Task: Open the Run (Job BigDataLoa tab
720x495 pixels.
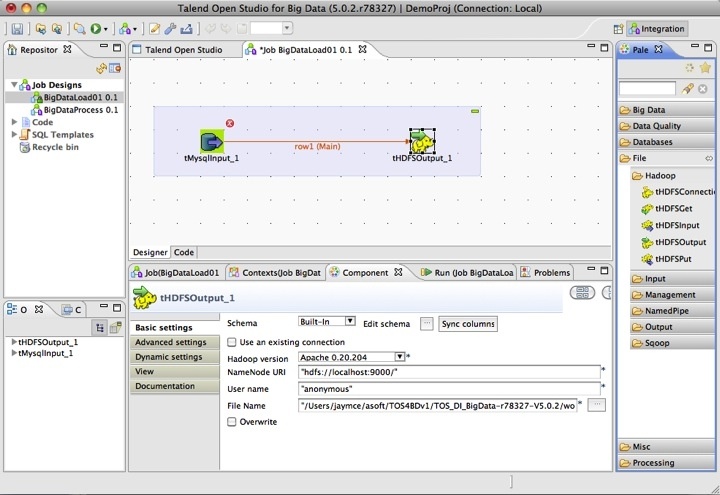Action: coord(467,273)
